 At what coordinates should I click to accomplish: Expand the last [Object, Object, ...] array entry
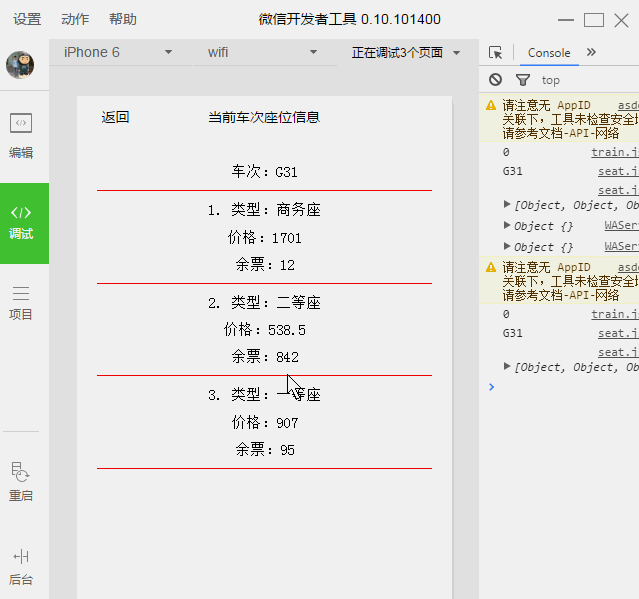[x=507, y=366]
